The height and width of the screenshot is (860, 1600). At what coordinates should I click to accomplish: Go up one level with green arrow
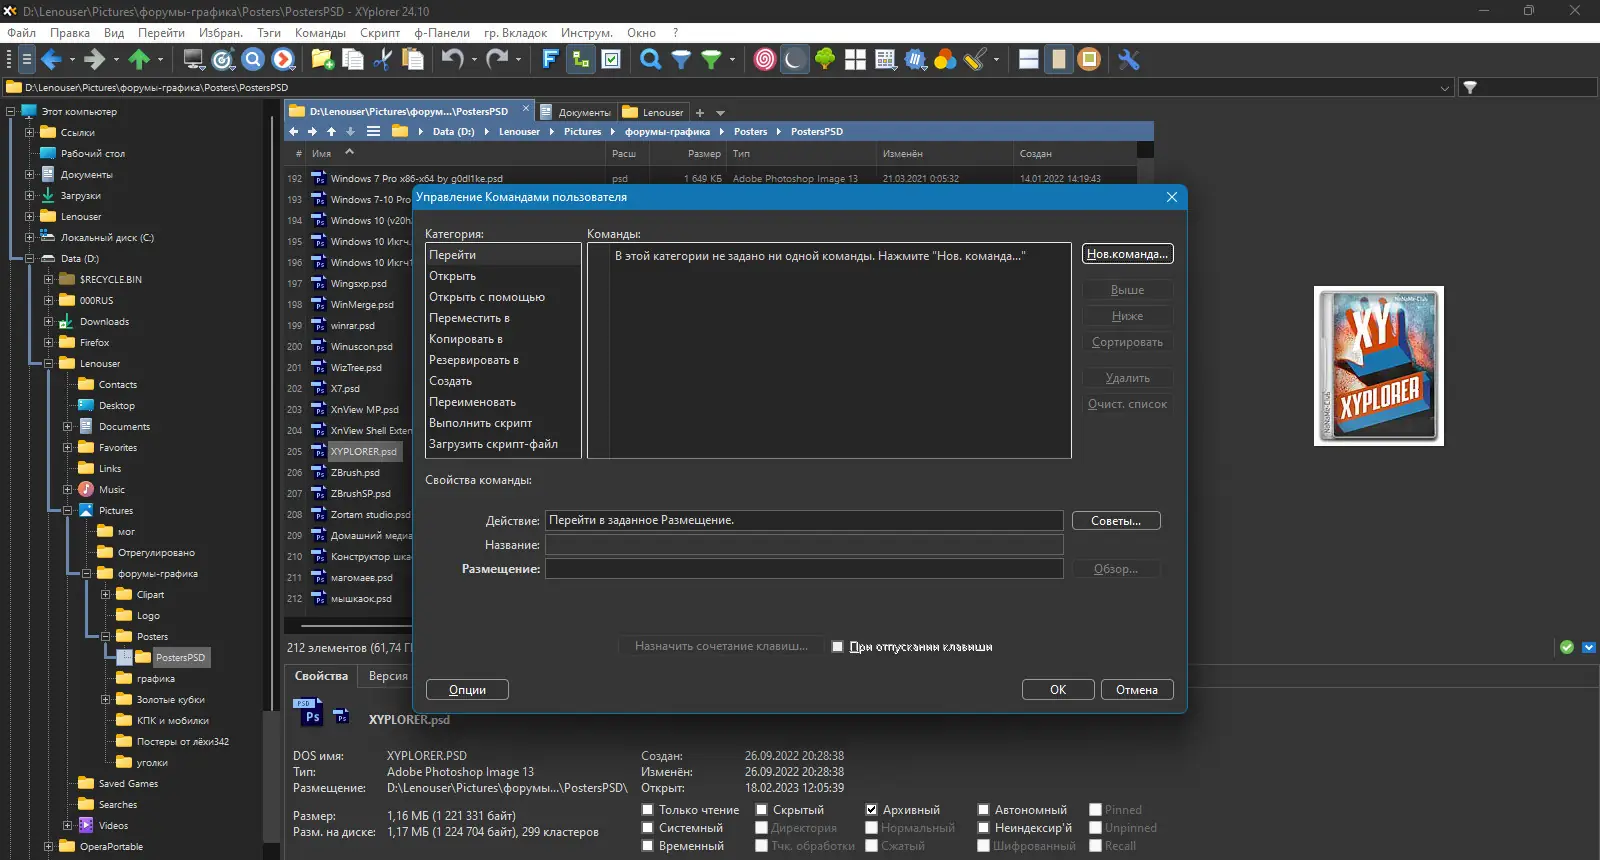(x=139, y=60)
